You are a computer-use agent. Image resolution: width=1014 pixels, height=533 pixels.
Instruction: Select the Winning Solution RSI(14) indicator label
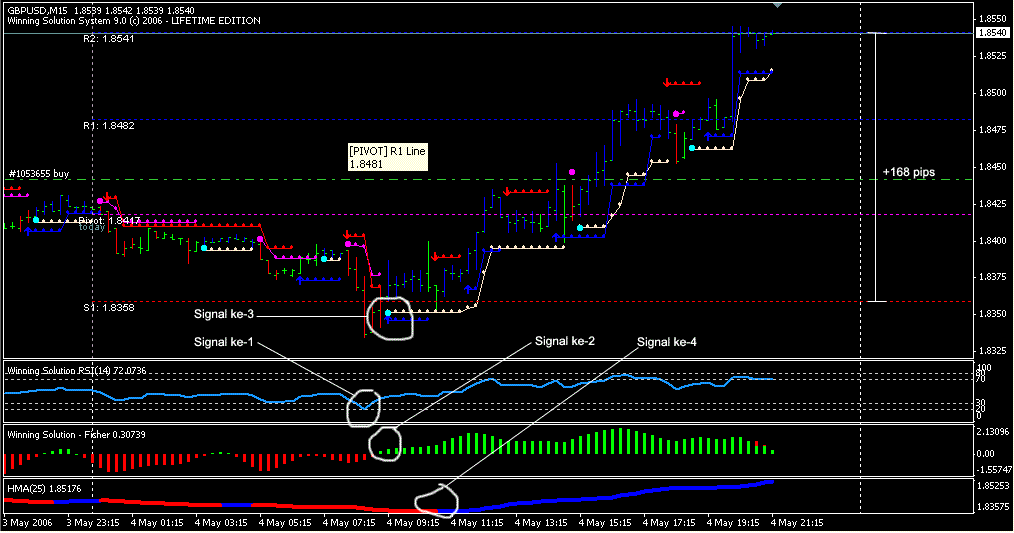click(76, 371)
